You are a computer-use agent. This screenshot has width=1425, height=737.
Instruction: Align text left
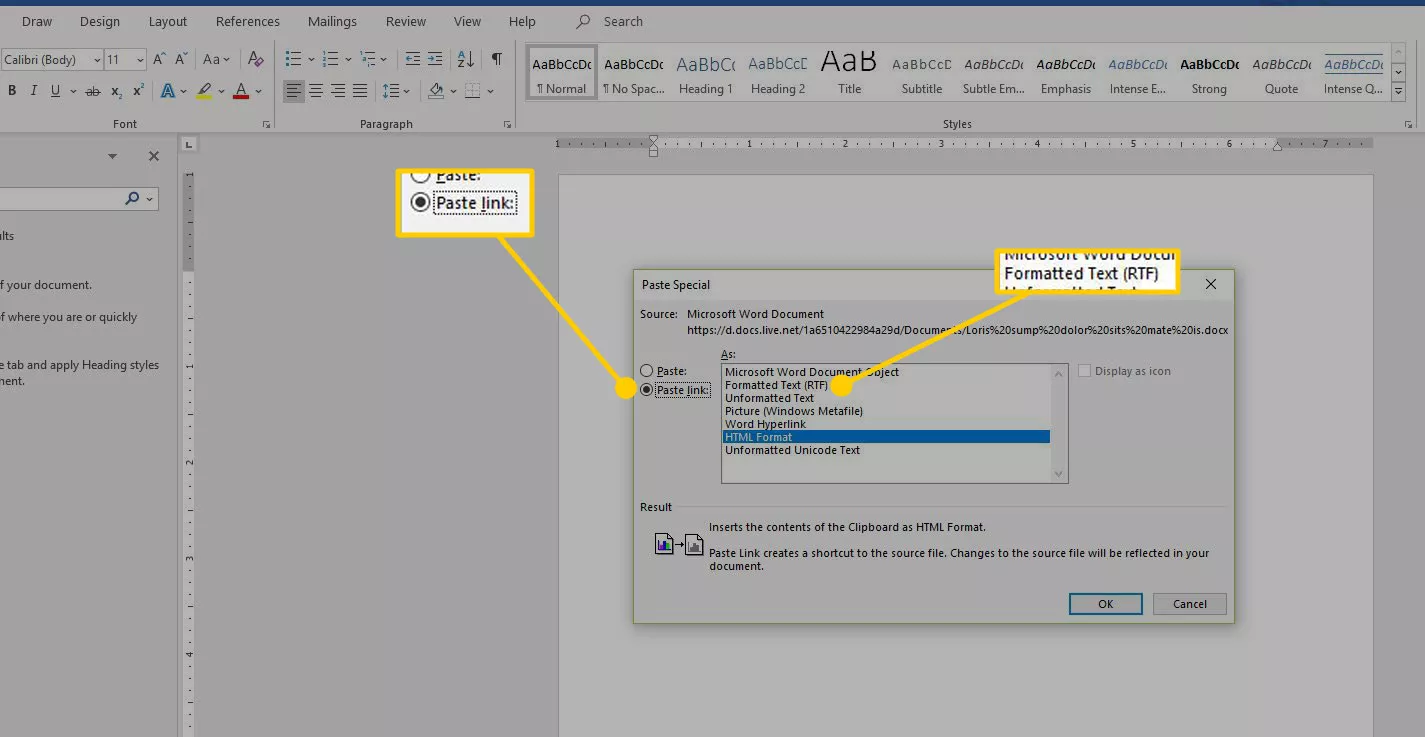click(293, 91)
